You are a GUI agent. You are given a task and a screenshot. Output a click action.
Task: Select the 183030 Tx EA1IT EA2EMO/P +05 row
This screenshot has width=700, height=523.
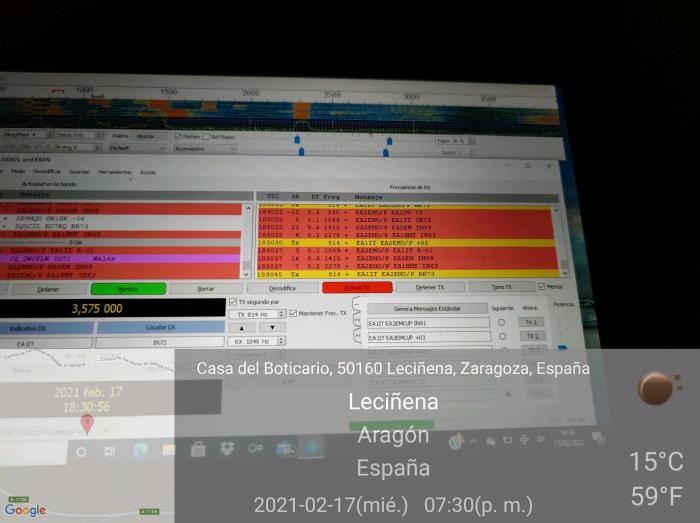click(406, 243)
